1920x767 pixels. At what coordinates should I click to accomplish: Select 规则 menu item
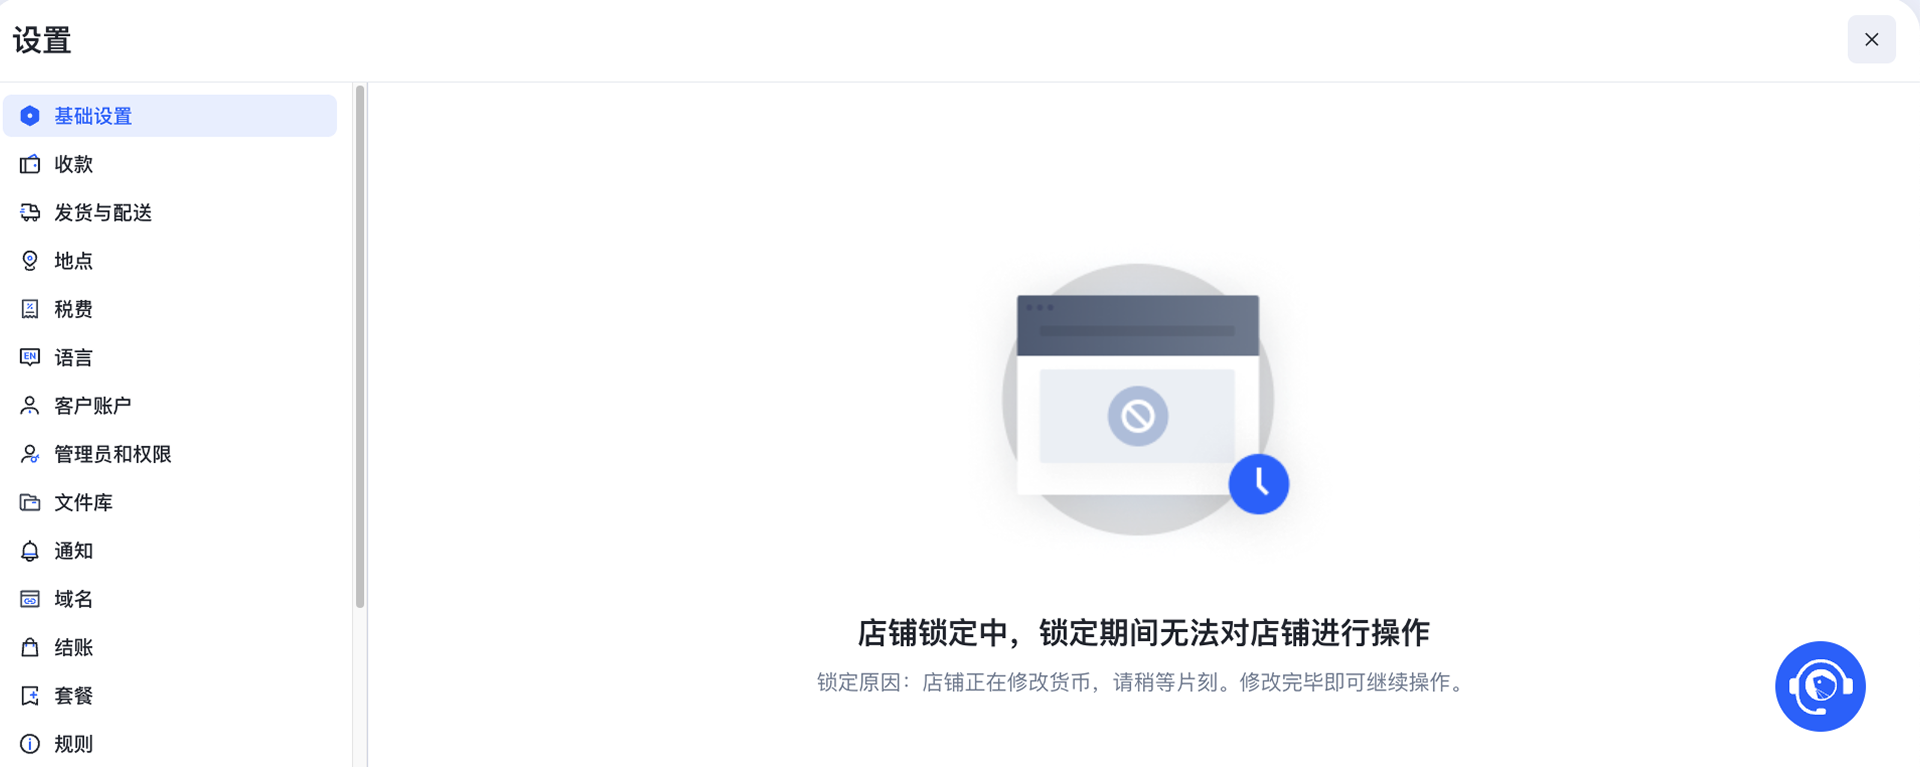(170, 744)
